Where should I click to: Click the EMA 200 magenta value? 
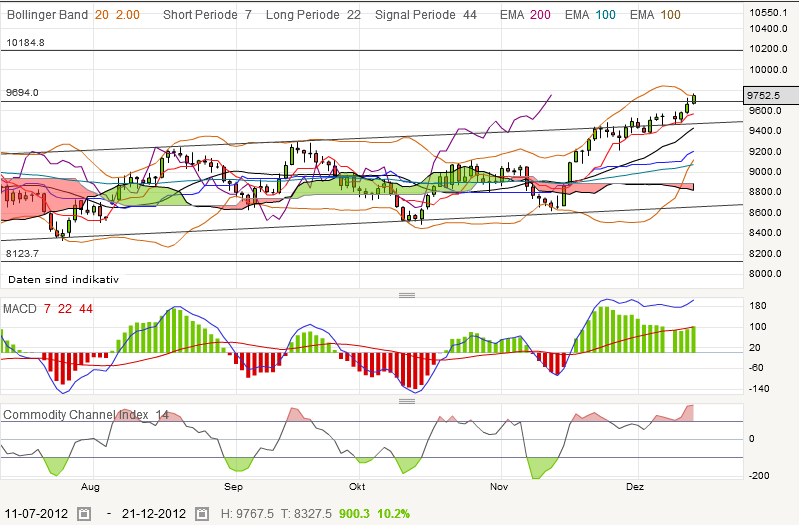point(540,15)
